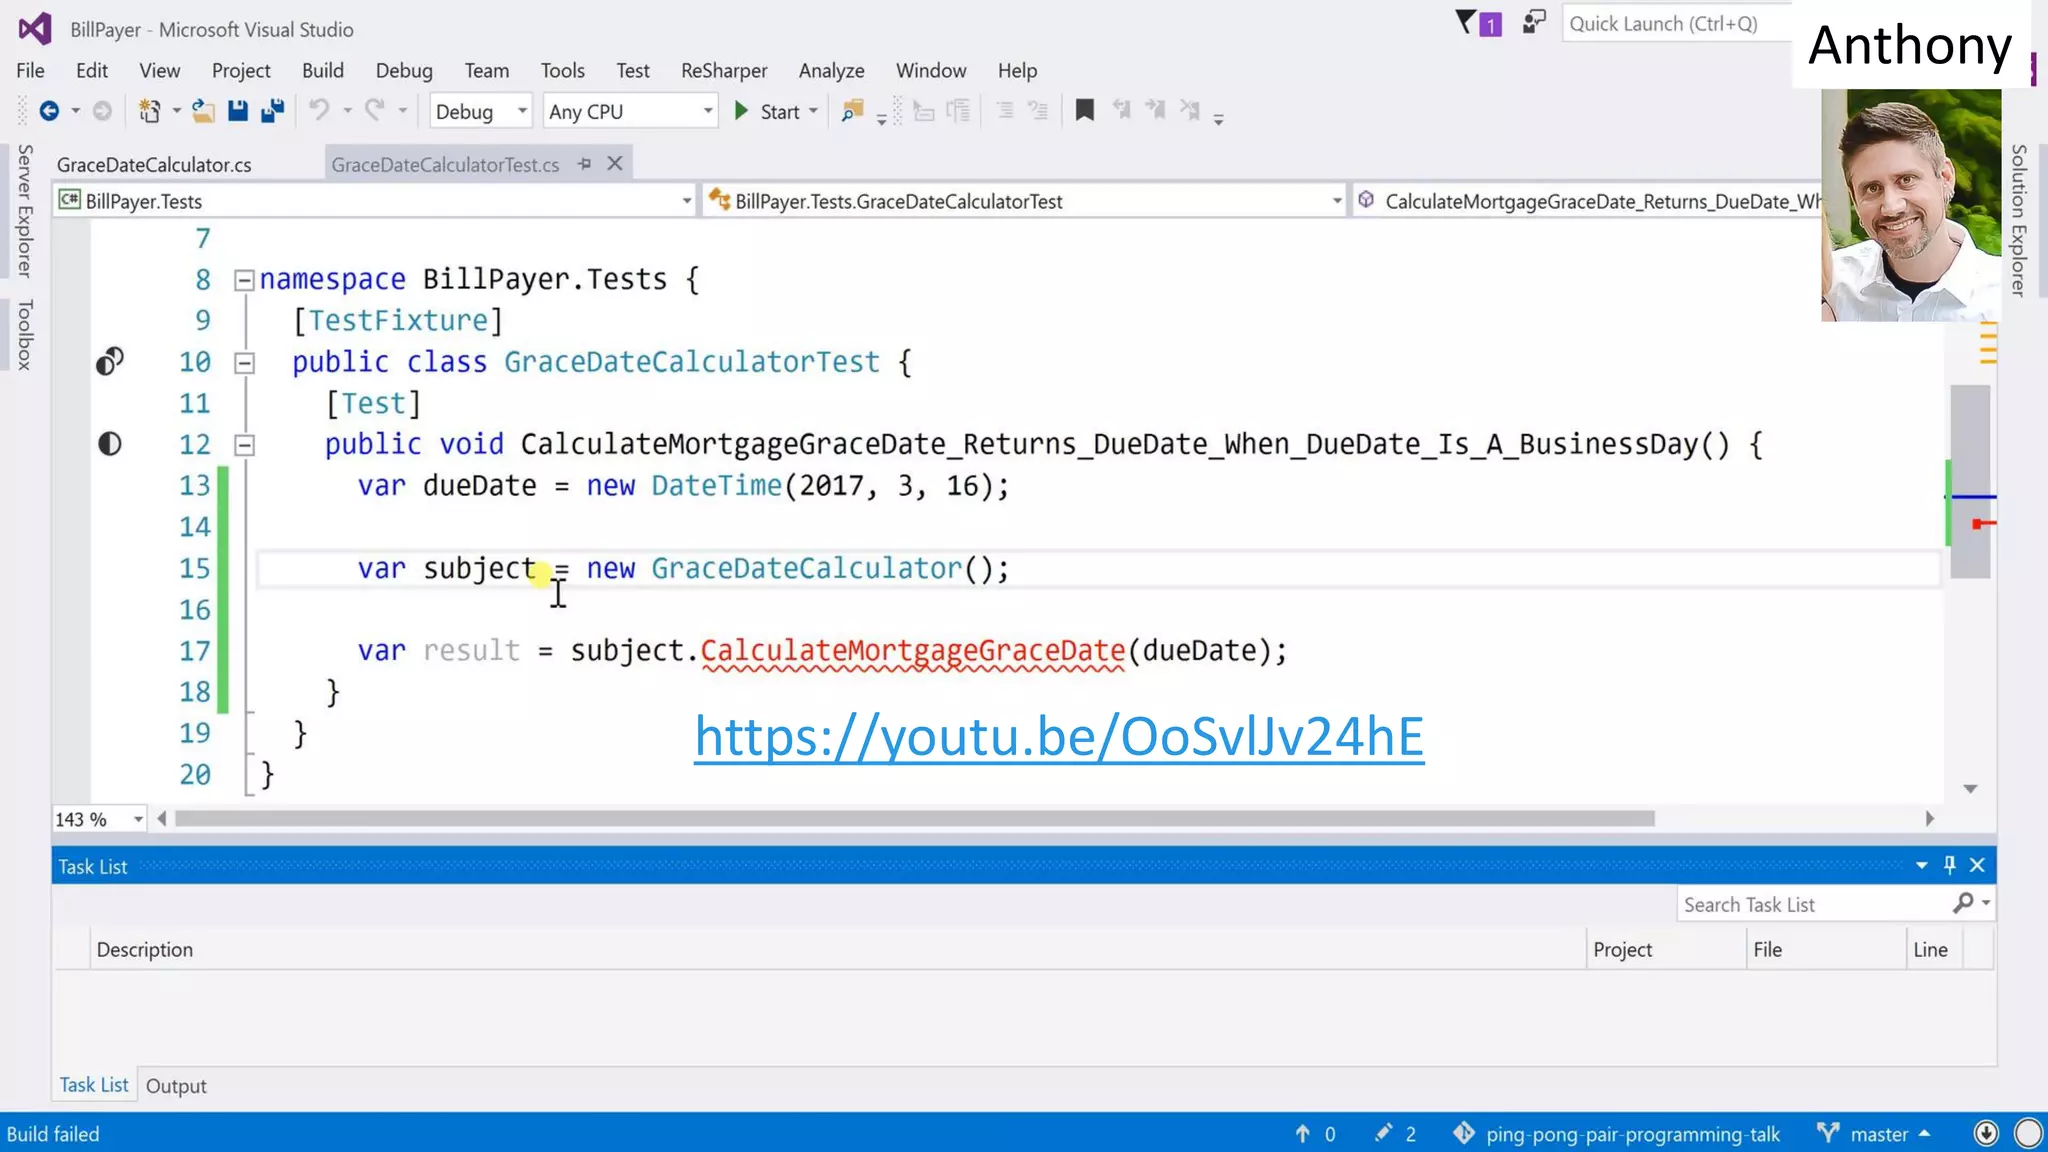Open the Any CPU platform dropdown
Viewport: 2048px width, 1152px height.
click(x=707, y=111)
